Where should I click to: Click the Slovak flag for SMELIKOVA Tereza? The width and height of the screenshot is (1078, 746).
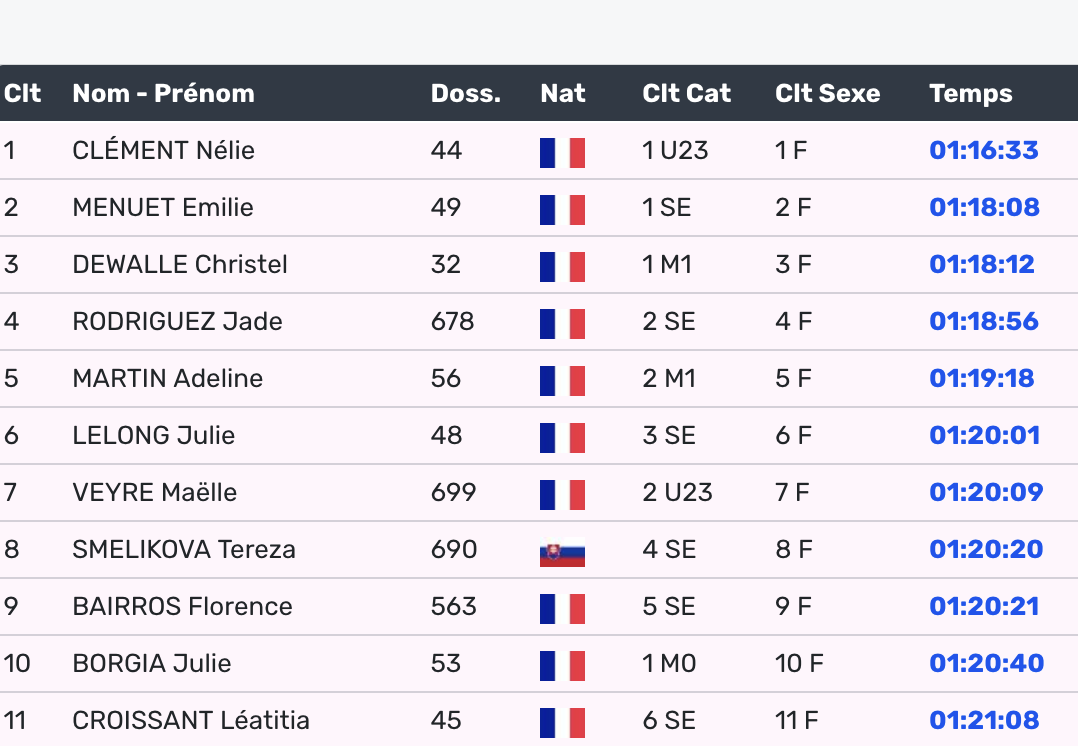[x=562, y=551]
